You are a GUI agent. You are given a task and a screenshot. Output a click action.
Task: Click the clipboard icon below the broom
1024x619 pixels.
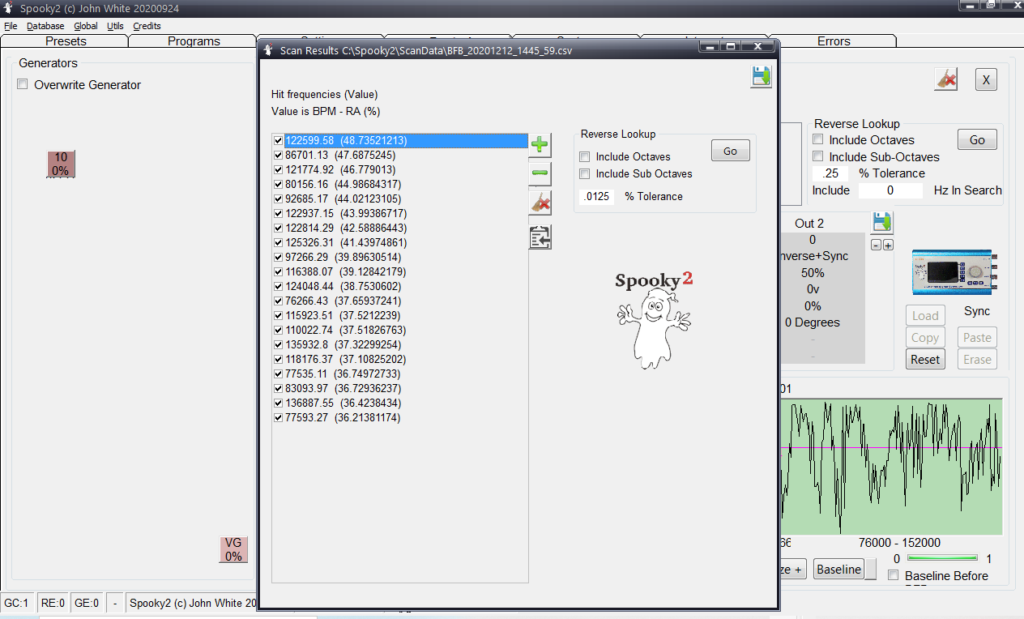(x=540, y=237)
